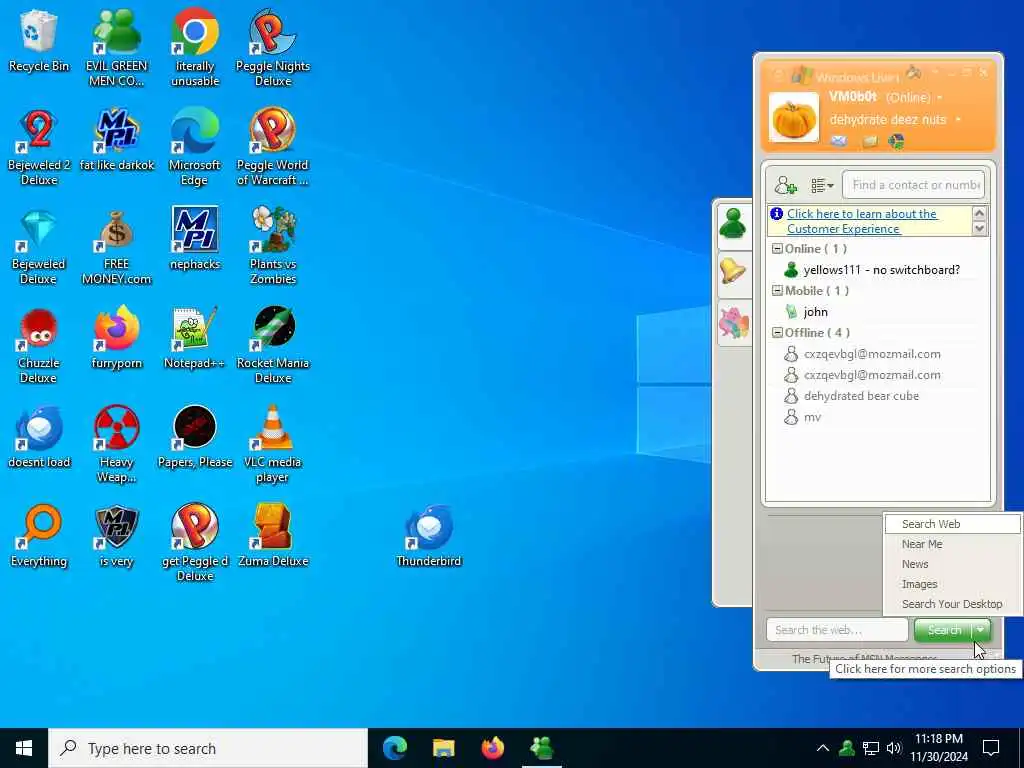Open the e-mail inbox envelope icon
This screenshot has width=1024, height=768.
point(839,141)
